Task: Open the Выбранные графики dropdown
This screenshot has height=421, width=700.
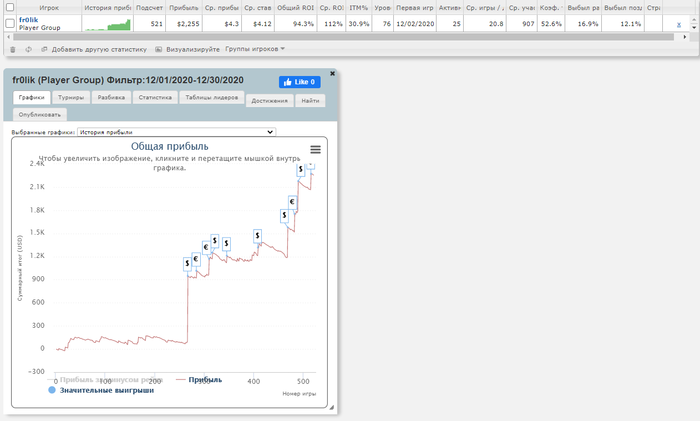Action: pyautogui.click(x=176, y=132)
